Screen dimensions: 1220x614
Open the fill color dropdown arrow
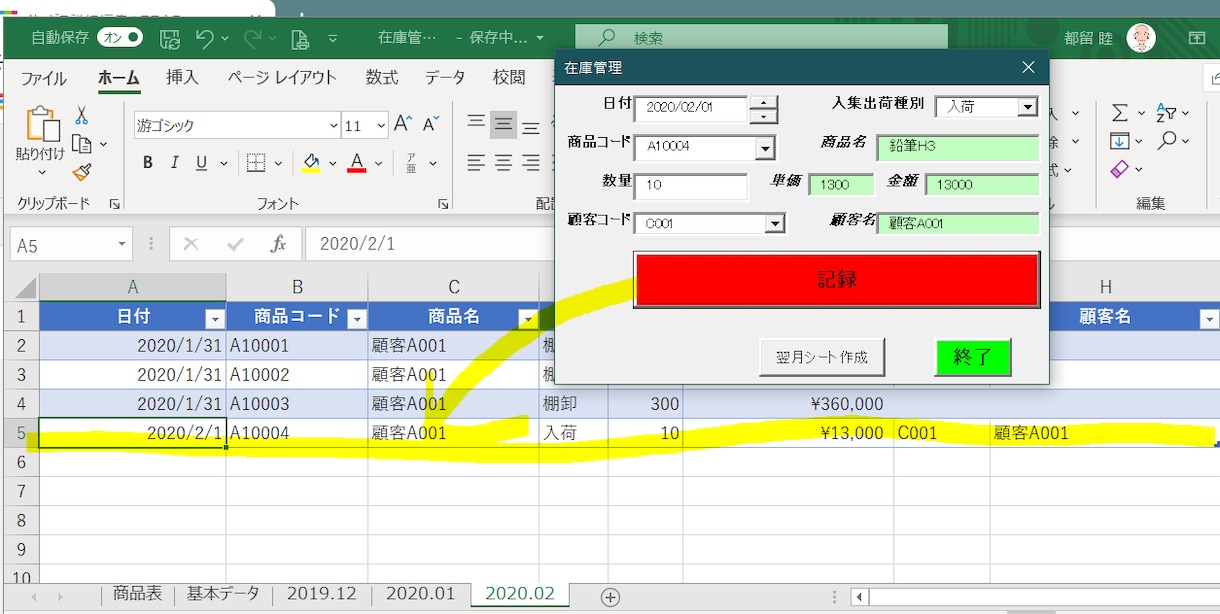click(x=331, y=163)
